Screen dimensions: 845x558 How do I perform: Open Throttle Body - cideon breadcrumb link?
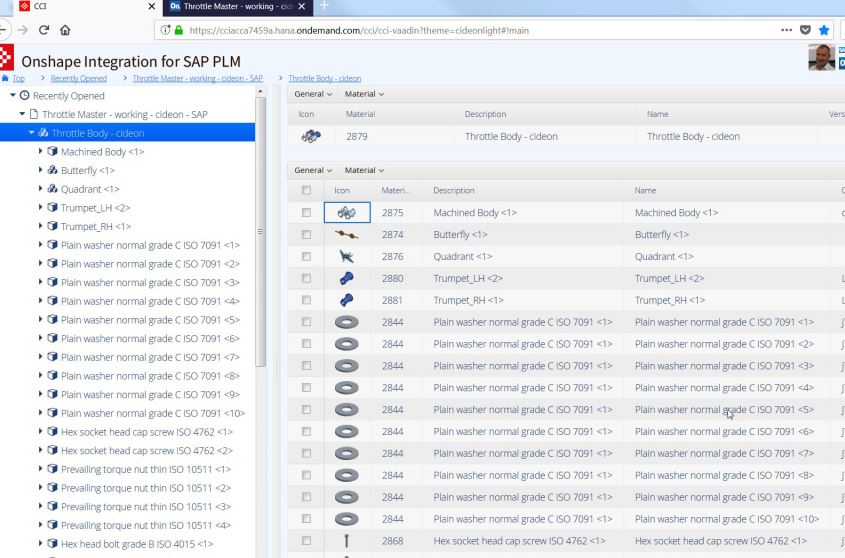point(324,78)
